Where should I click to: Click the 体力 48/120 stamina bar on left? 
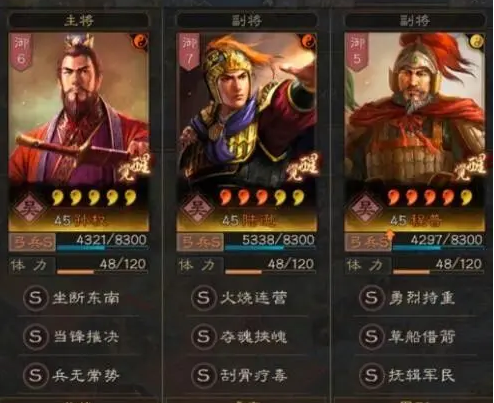coord(102,266)
